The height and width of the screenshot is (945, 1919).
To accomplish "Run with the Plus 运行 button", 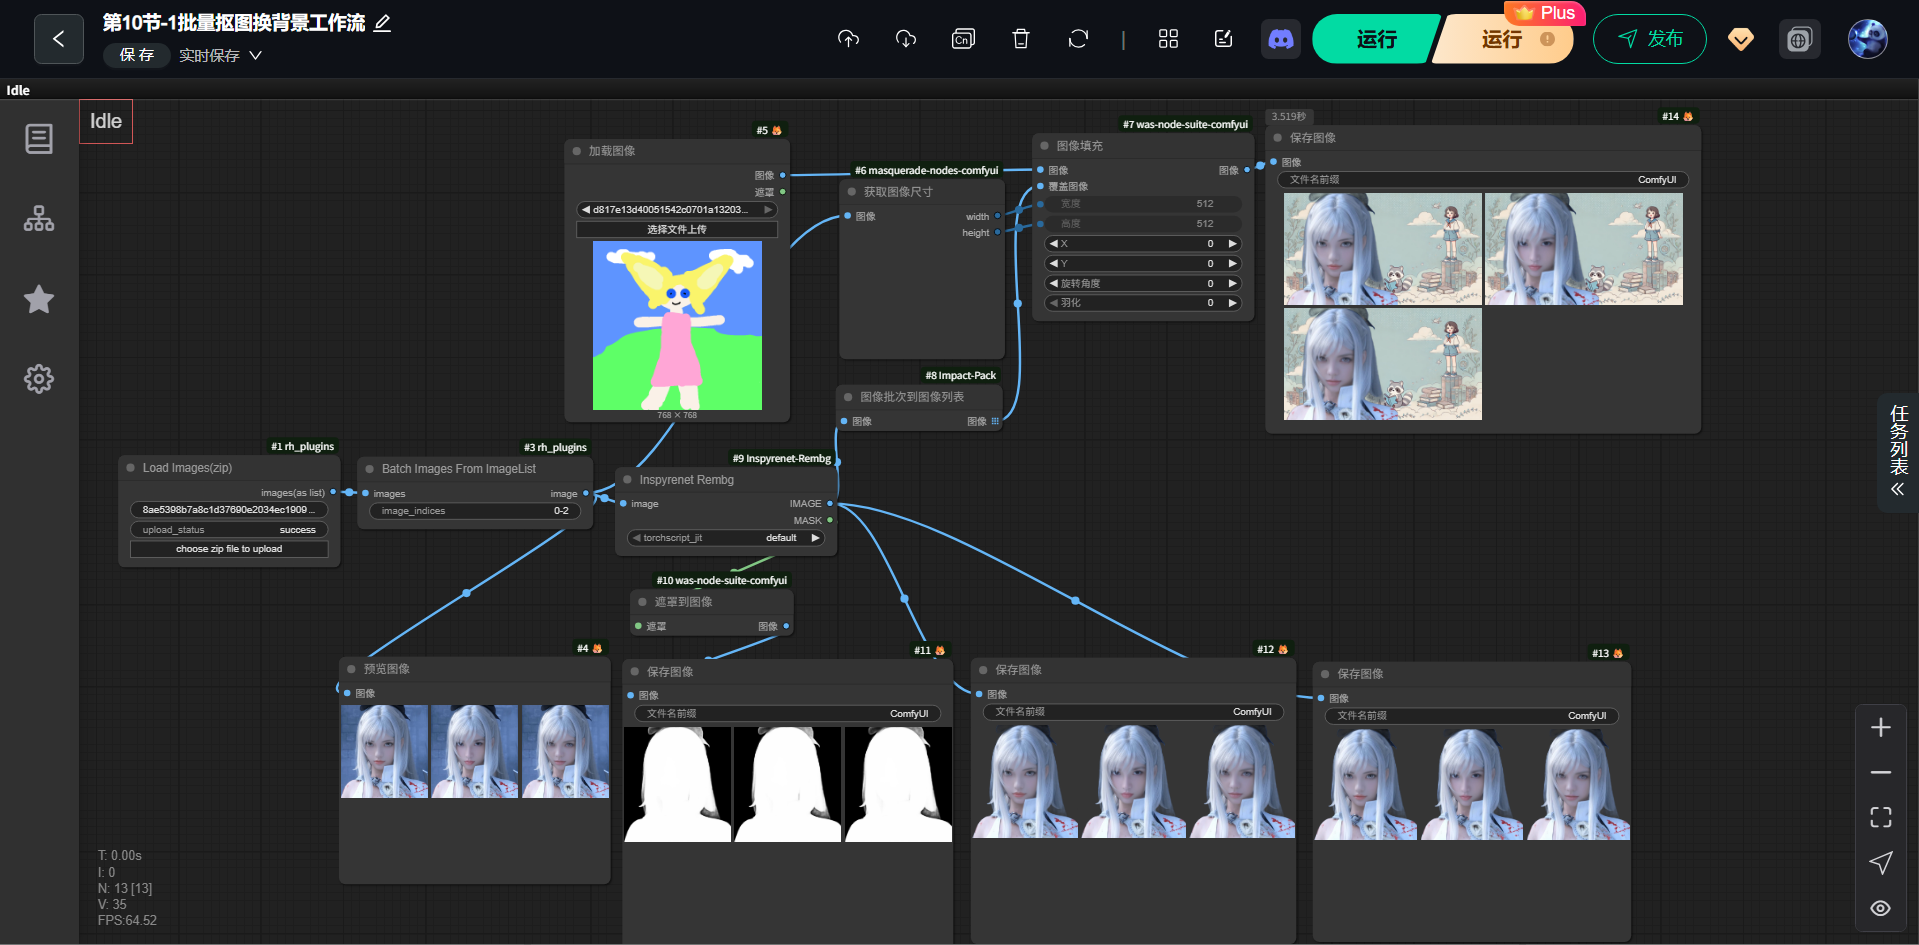I will (x=1503, y=39).
